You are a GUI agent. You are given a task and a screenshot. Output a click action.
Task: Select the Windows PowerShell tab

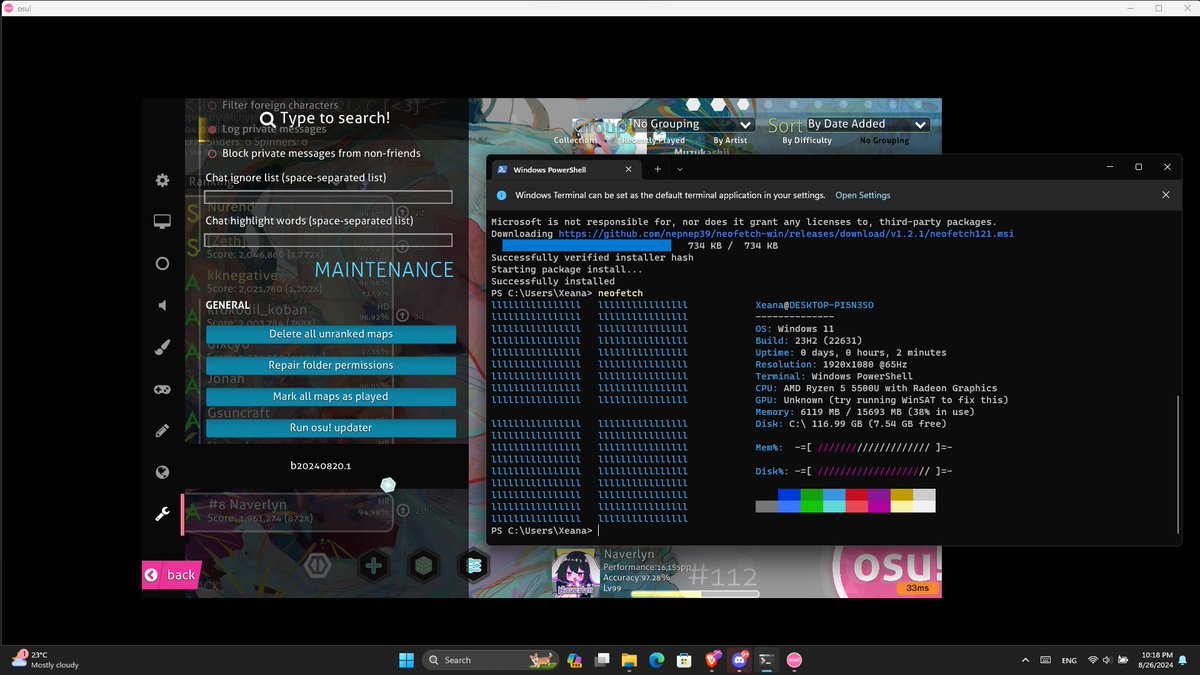[565, 169]
